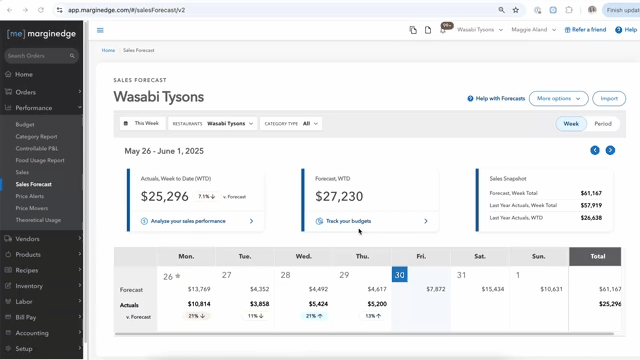Open the notifications bell icon
This screenshot has height=360, width=640.
pyautogui.click(x=443, y=30)
